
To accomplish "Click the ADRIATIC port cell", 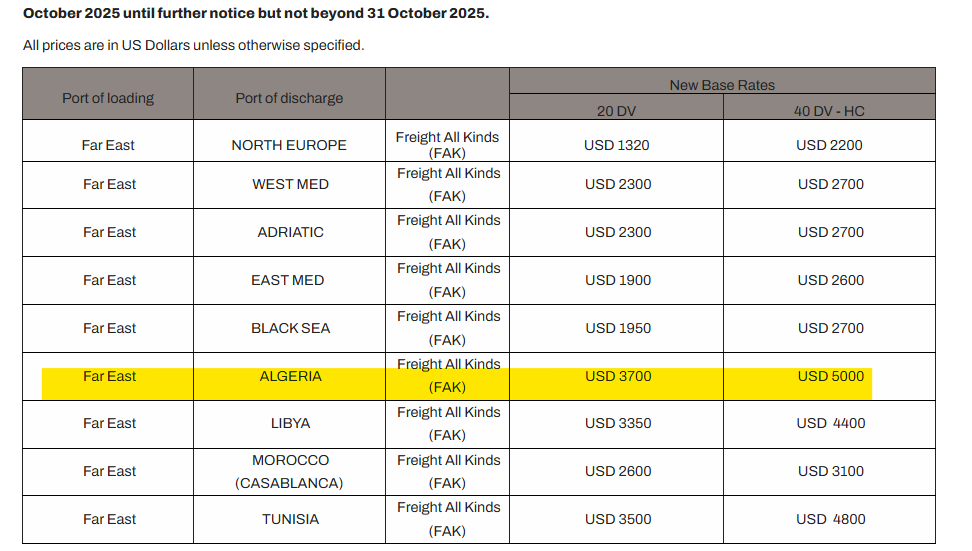I will coord(290,232).
